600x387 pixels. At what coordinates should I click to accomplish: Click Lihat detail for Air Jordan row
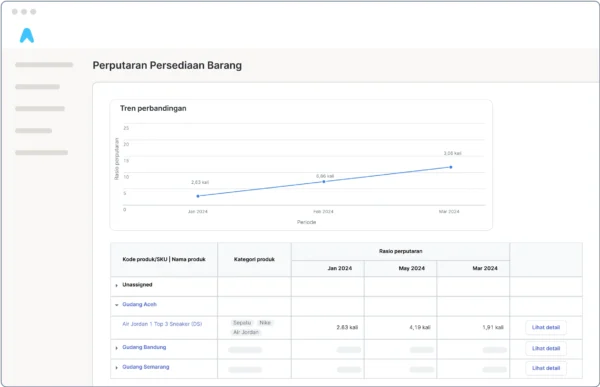(x=546, y=327)
